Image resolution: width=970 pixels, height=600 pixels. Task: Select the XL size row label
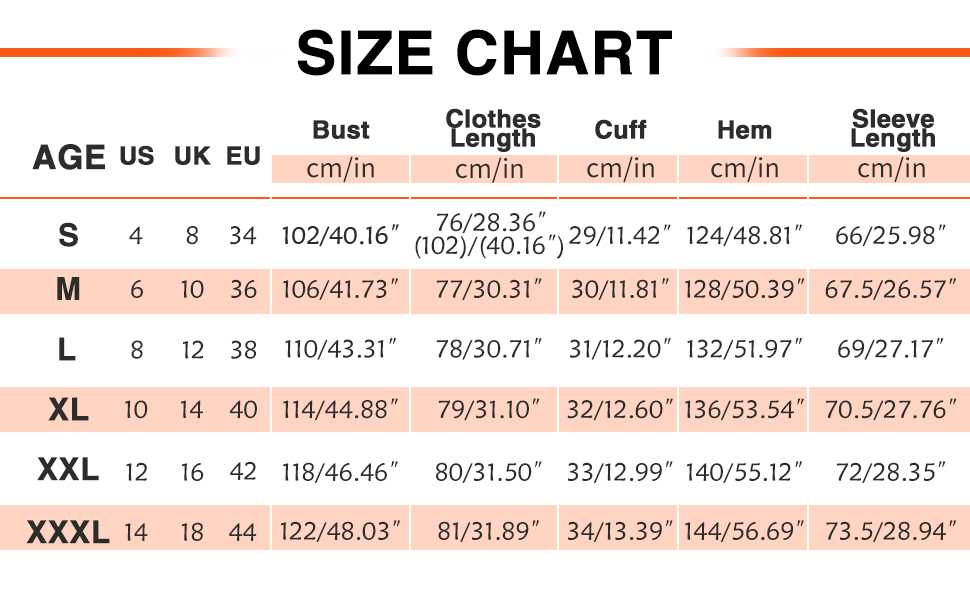coord(68,409)
